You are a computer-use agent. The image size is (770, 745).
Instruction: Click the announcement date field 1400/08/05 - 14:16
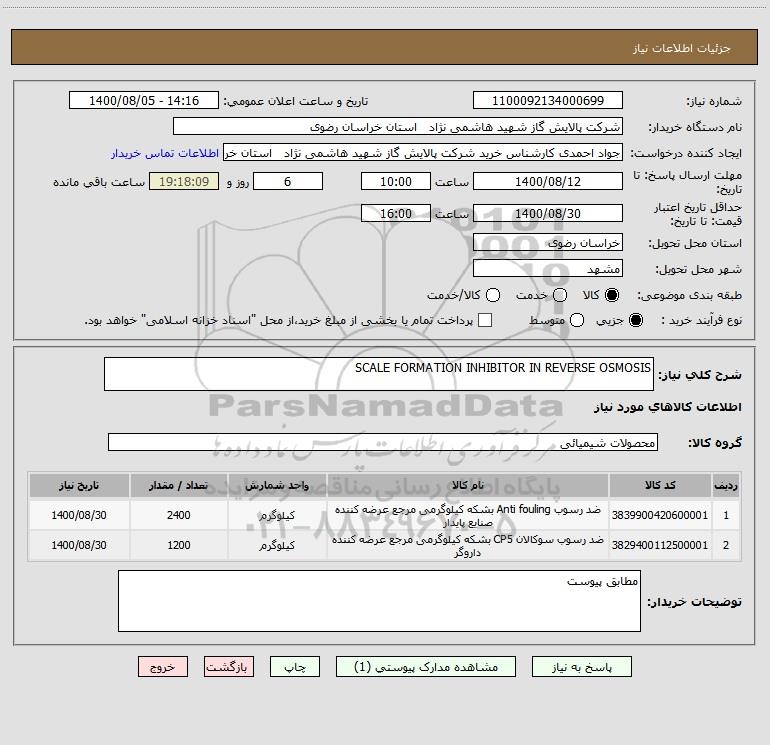click(144, 100)
